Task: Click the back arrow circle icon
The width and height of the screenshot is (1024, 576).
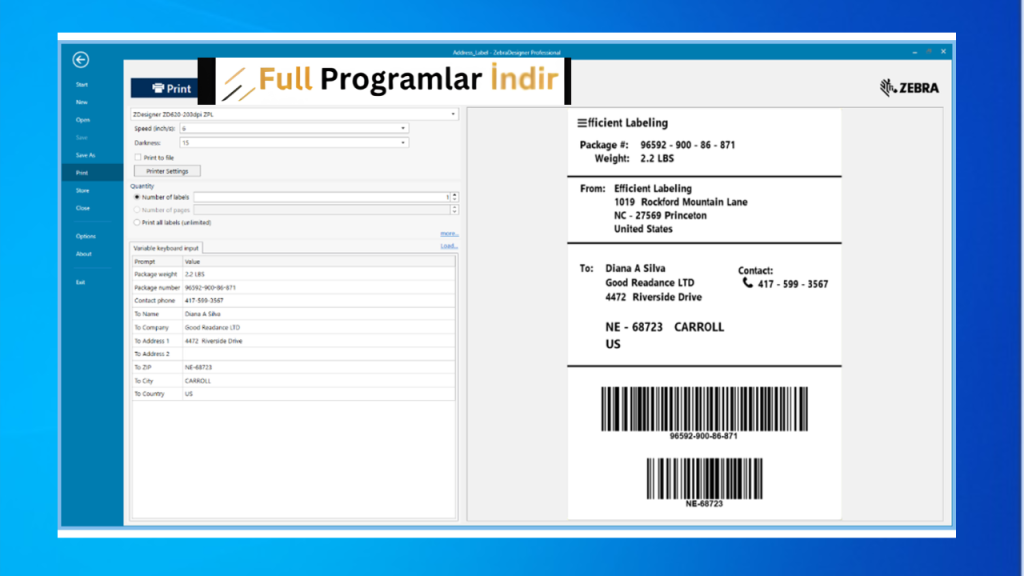Action: (x=81, y=60)
